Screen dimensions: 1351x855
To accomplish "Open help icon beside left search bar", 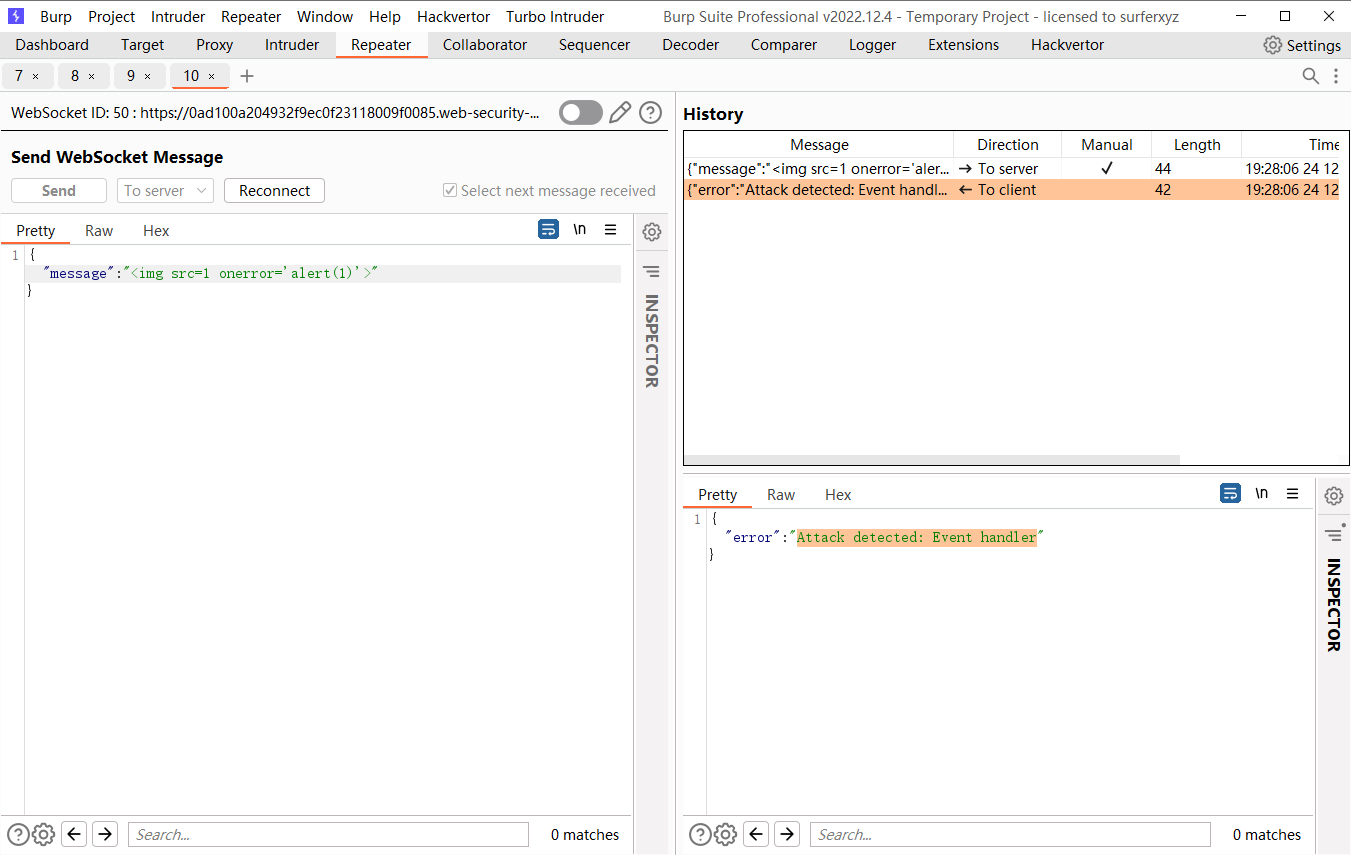I will pyautogui.click(x=18, y=834).
